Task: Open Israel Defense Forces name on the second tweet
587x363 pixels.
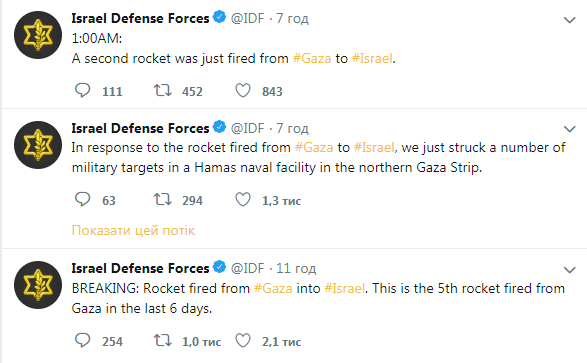Action: click(140, 128)
